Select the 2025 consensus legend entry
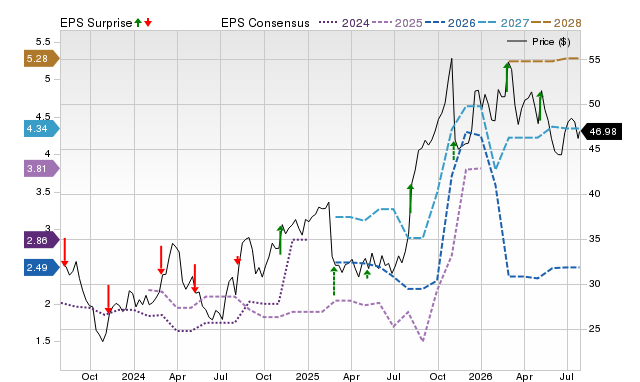The image size is (640, 382). point(397,23)
